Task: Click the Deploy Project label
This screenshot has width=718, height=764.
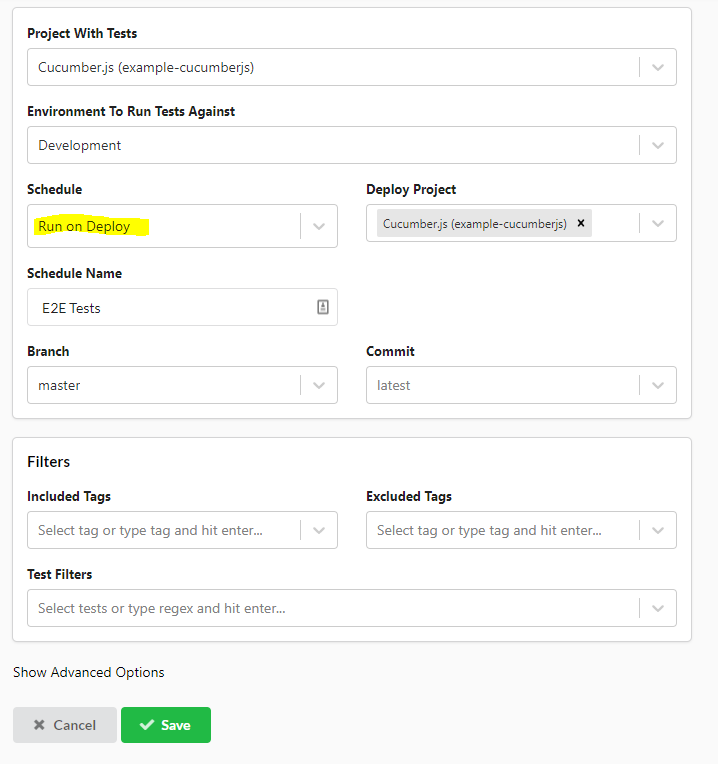Action: click(411, 190)
